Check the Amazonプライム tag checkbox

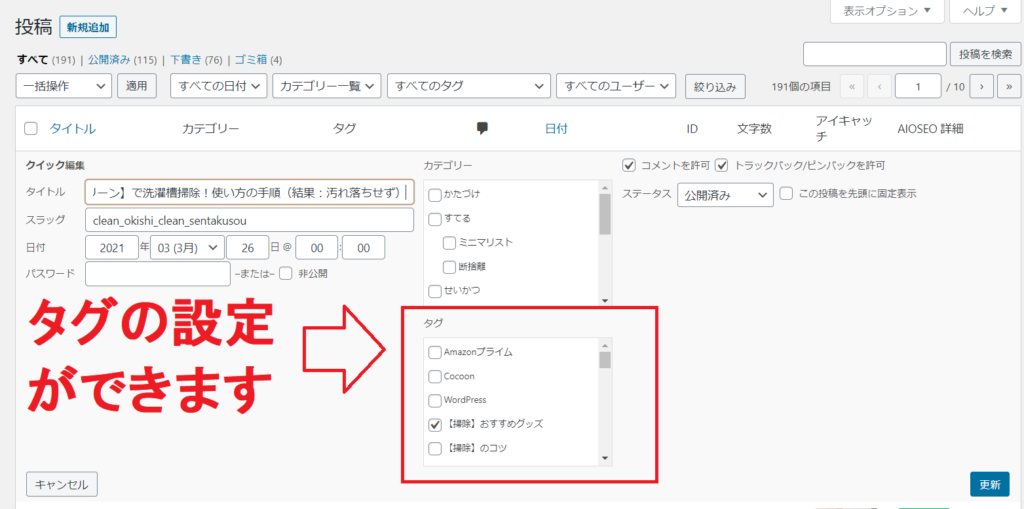[434, 352]
